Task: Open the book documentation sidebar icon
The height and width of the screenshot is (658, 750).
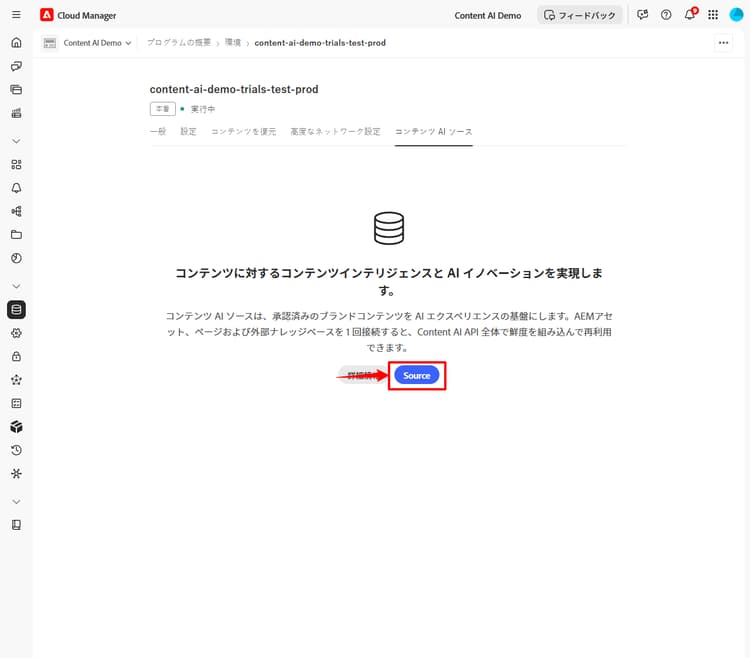Action: (x=16, y=525)
